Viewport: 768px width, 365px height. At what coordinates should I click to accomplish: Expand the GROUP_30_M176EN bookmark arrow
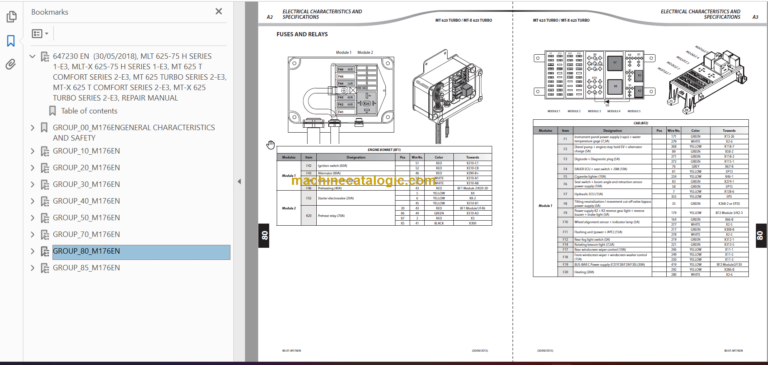click(x=32, y=184)
